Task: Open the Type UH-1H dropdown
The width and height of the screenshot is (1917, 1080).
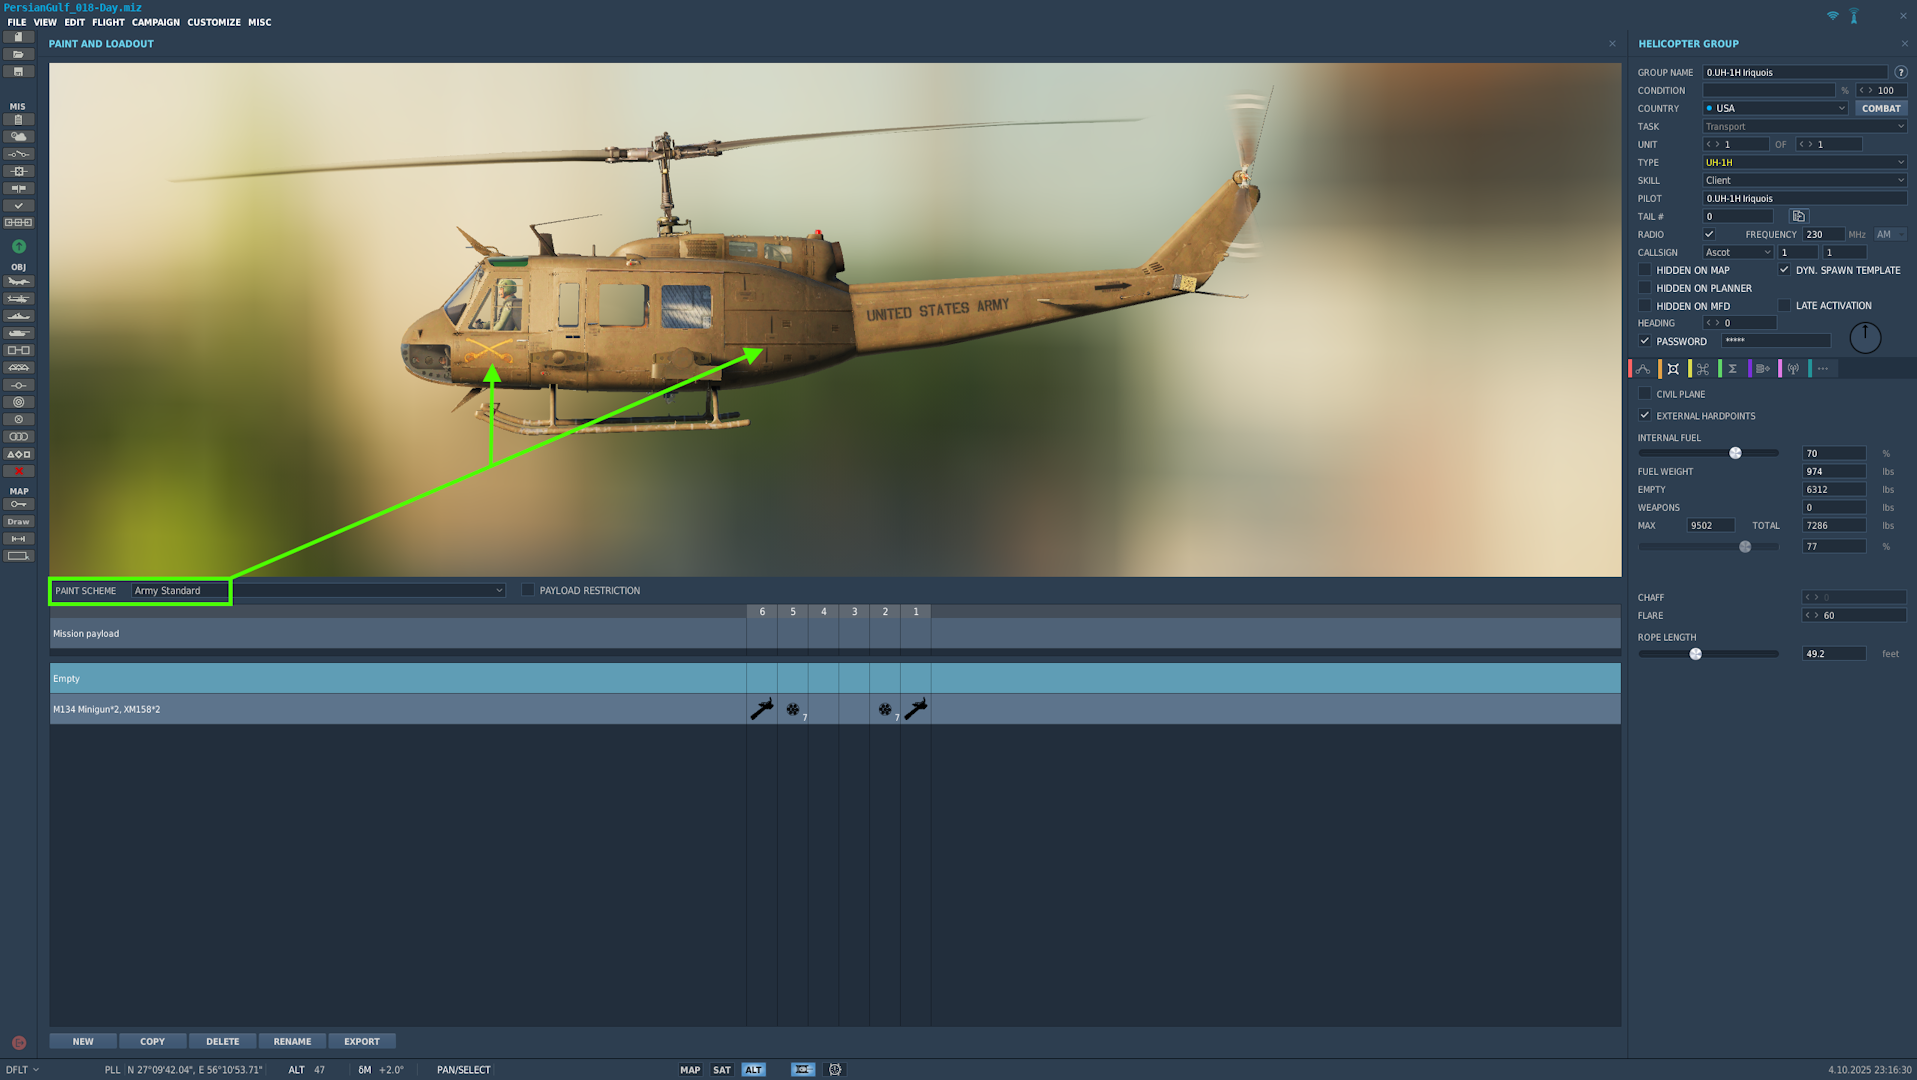Action: tap(1805, 162)
